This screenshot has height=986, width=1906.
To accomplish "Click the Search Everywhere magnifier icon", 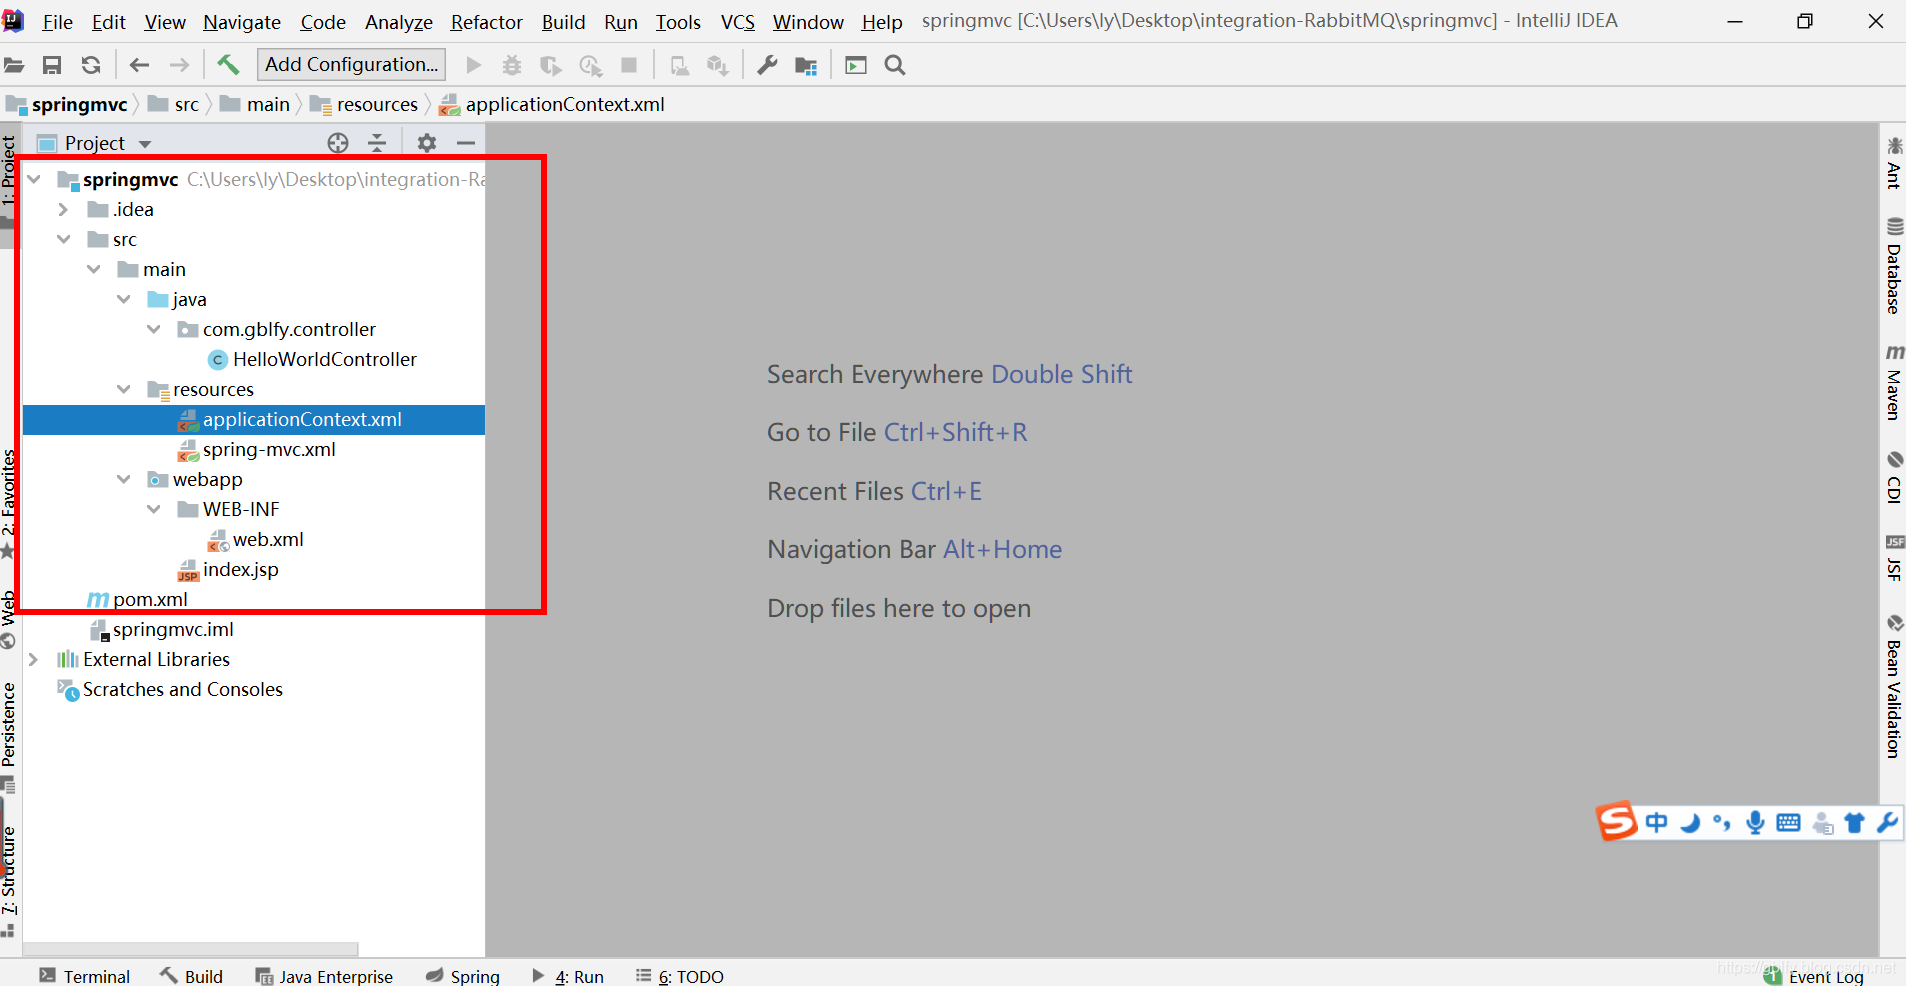I will click(x=895, y=65).
